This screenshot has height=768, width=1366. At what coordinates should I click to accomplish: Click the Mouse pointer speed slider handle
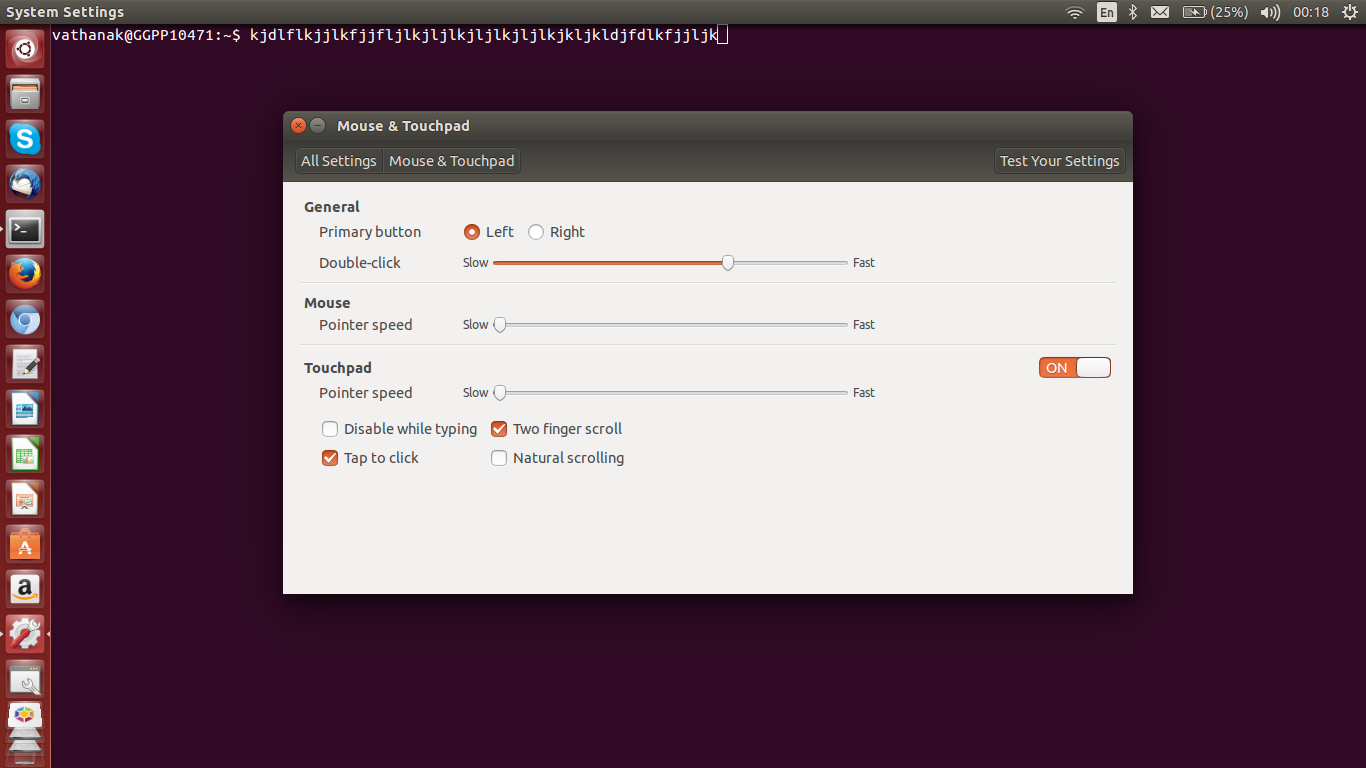point(499,325)
